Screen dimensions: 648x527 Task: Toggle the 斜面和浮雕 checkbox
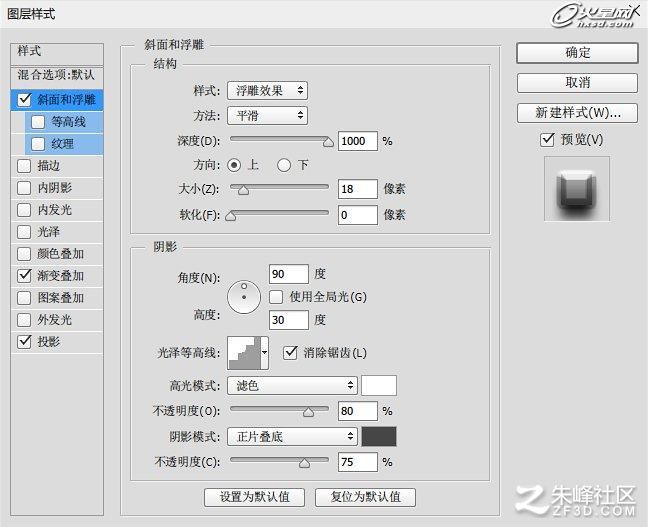click(x=24, y=99)
